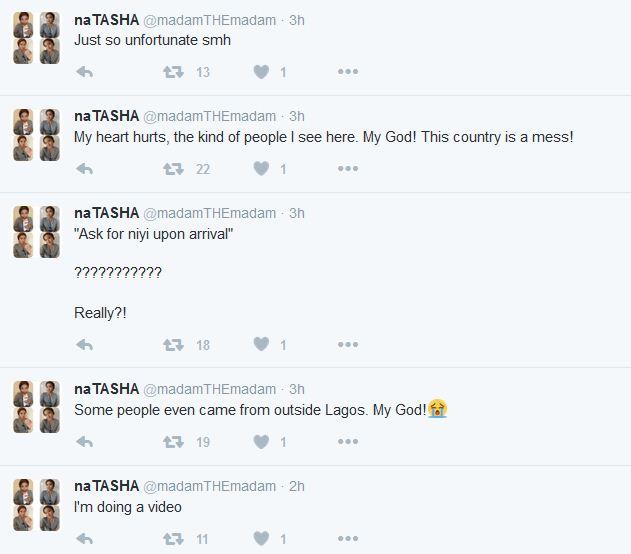Reply to the "Ask for niyi" tweet
Viewport: 631px width, 554px height.
click(x=85, y=345)
